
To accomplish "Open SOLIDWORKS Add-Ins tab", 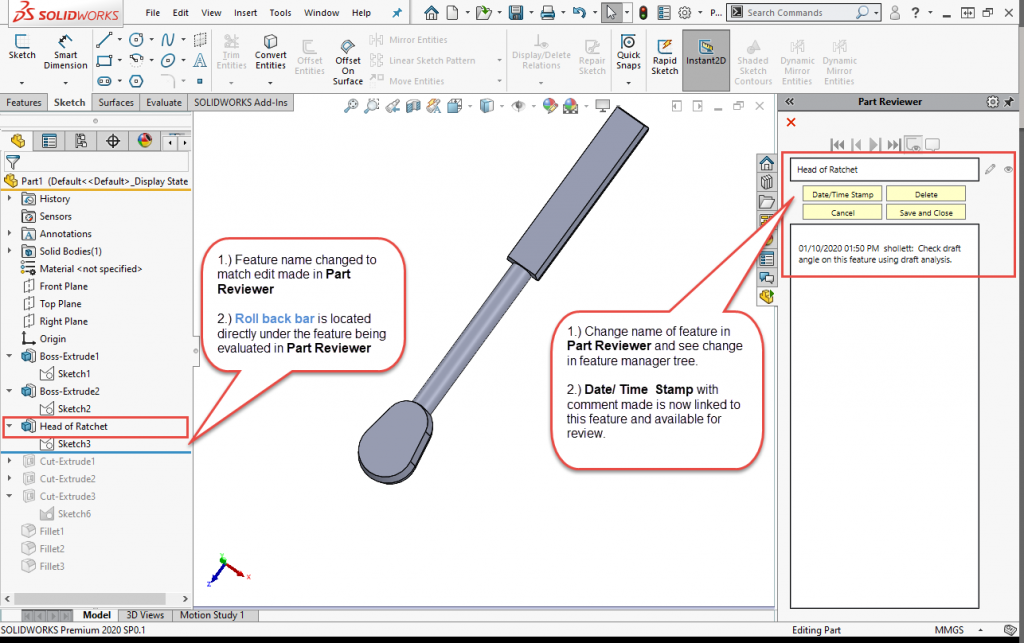I will coord(240,102).
